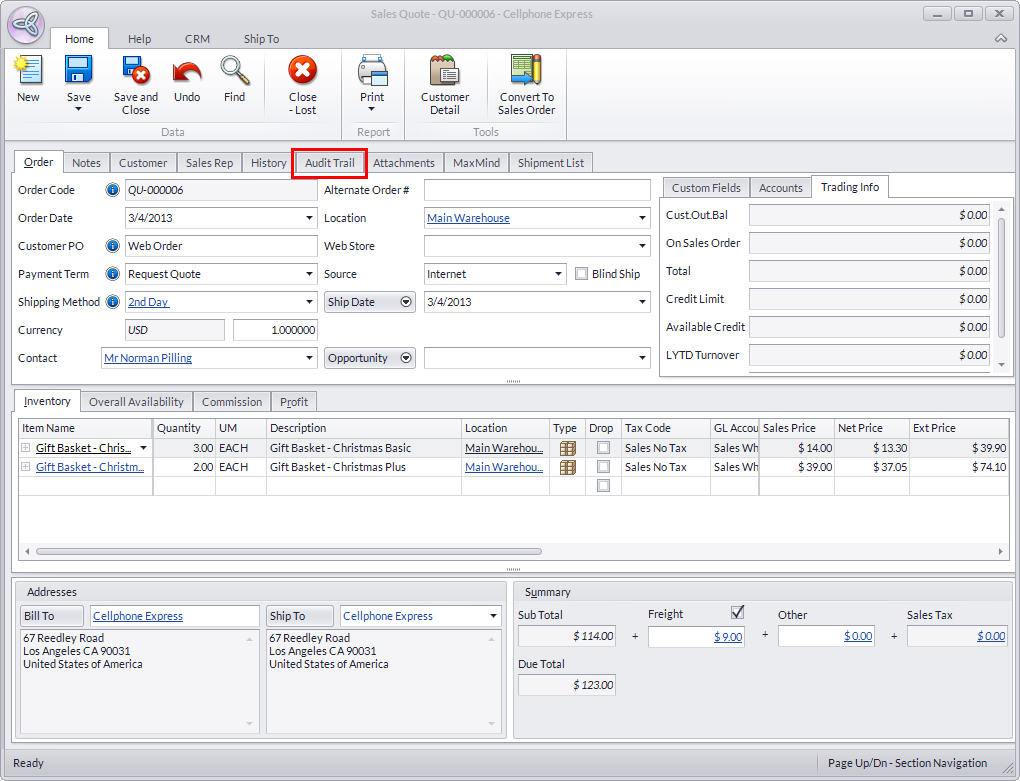Open the CRM ribbon tab
The width and height of the screenshot is (1020, 781).
coord(197,39)
